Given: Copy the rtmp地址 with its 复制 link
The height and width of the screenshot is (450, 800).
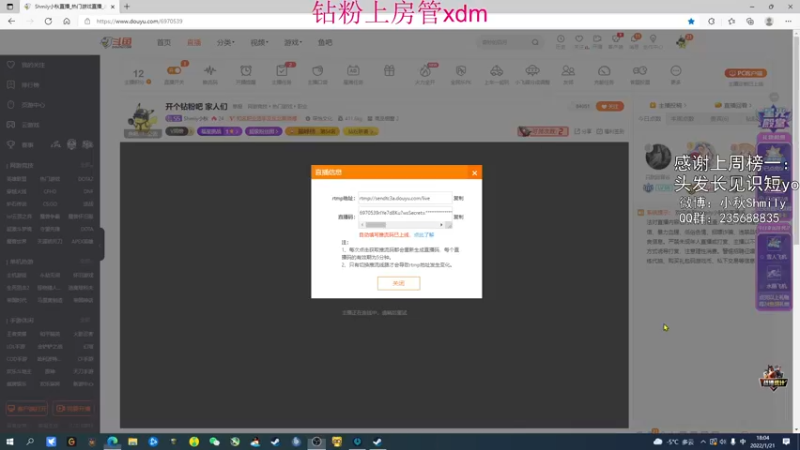Looking at the screenshot, I should (x=459, y=198).
